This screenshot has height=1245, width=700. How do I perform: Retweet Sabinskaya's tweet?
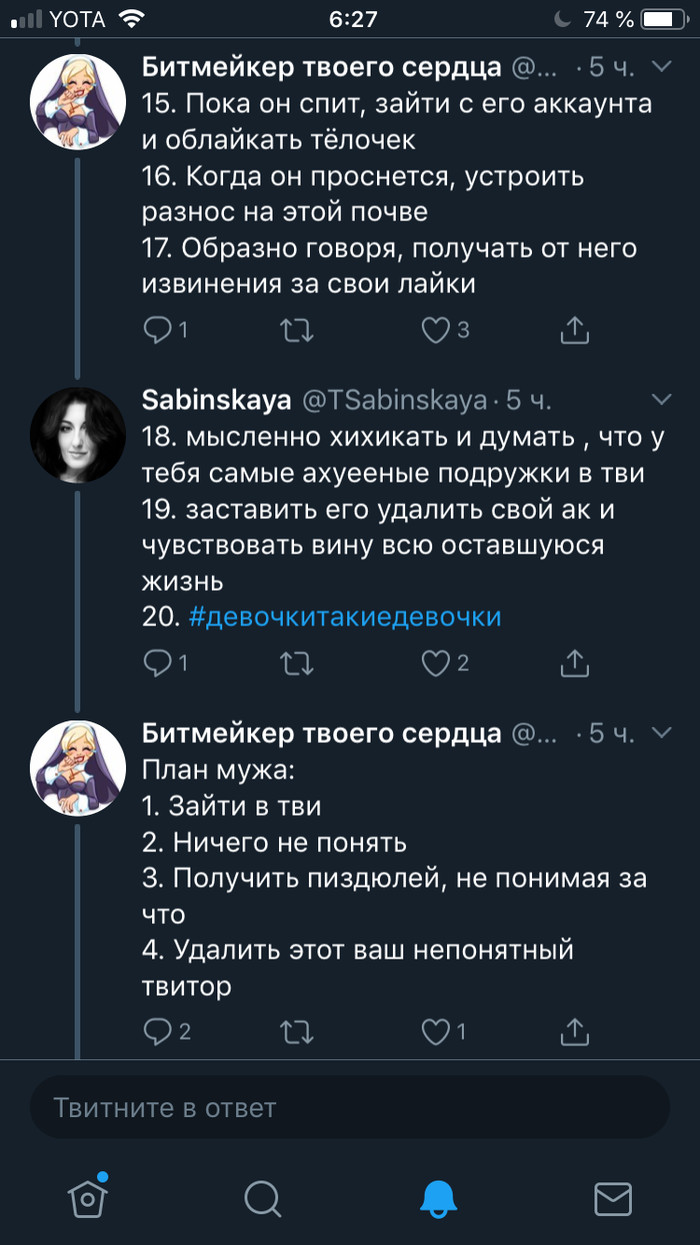click(297, 662)
